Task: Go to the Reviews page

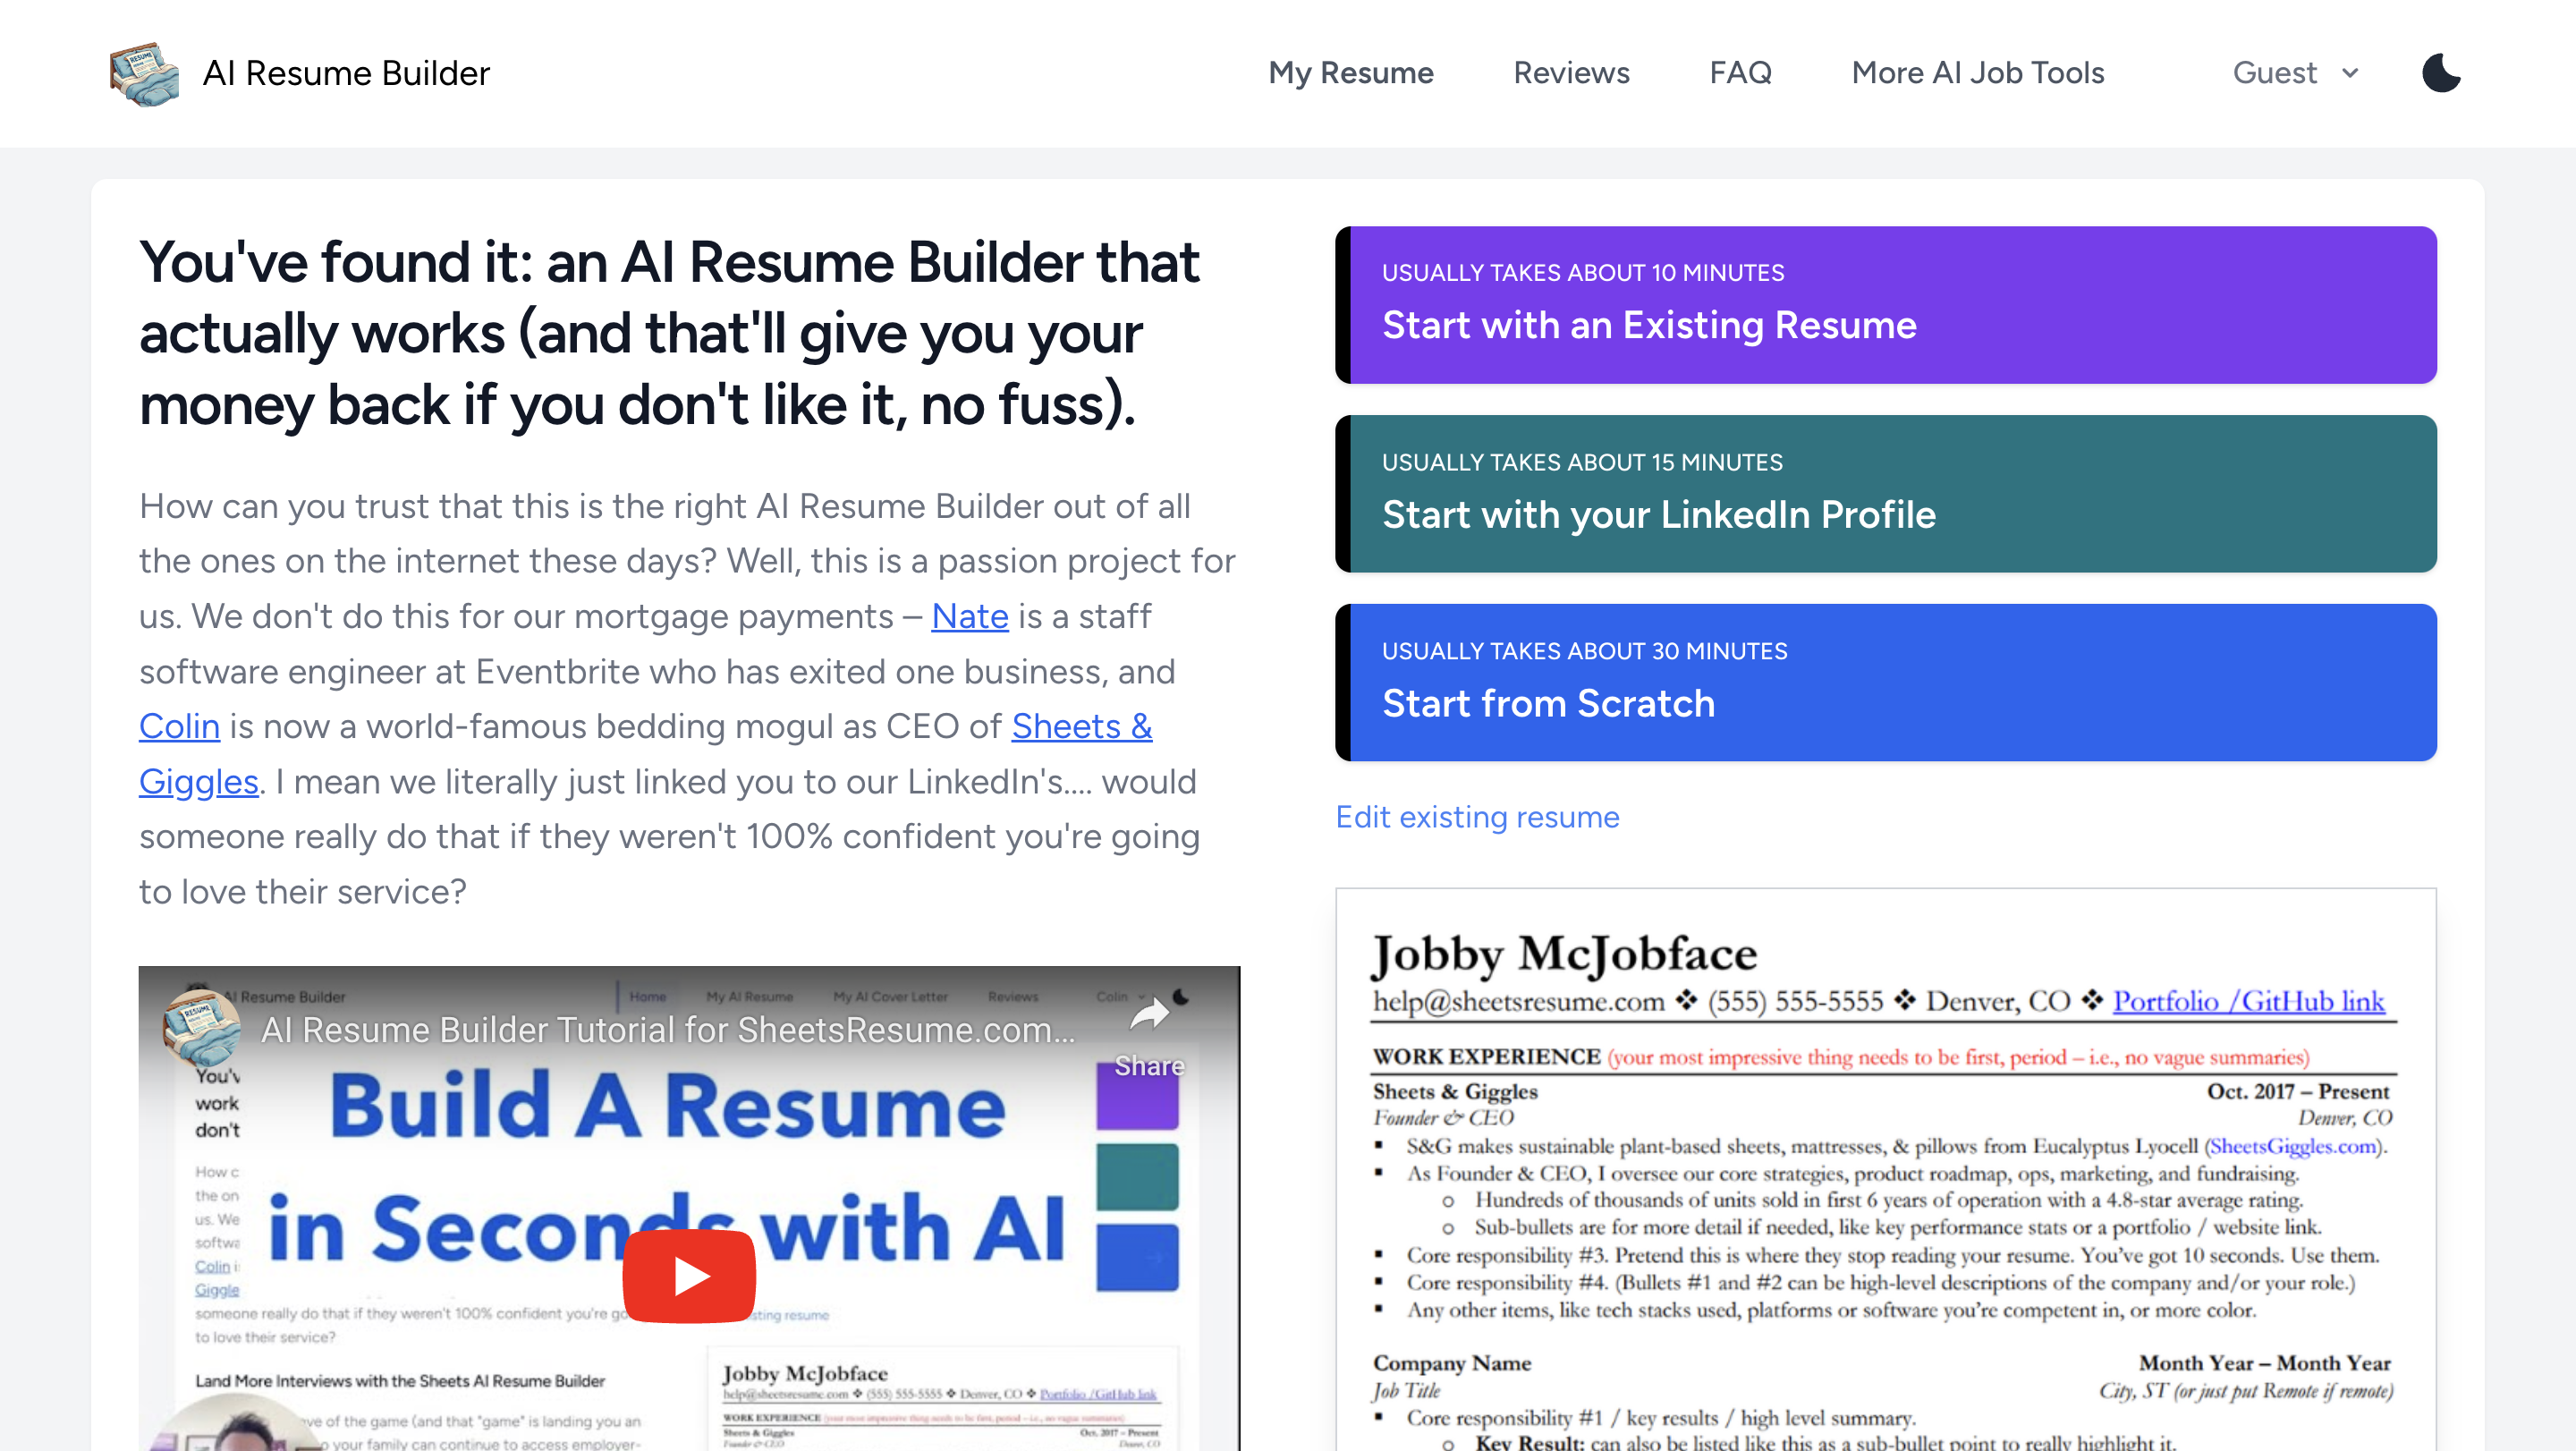Action: point(1570,73)
